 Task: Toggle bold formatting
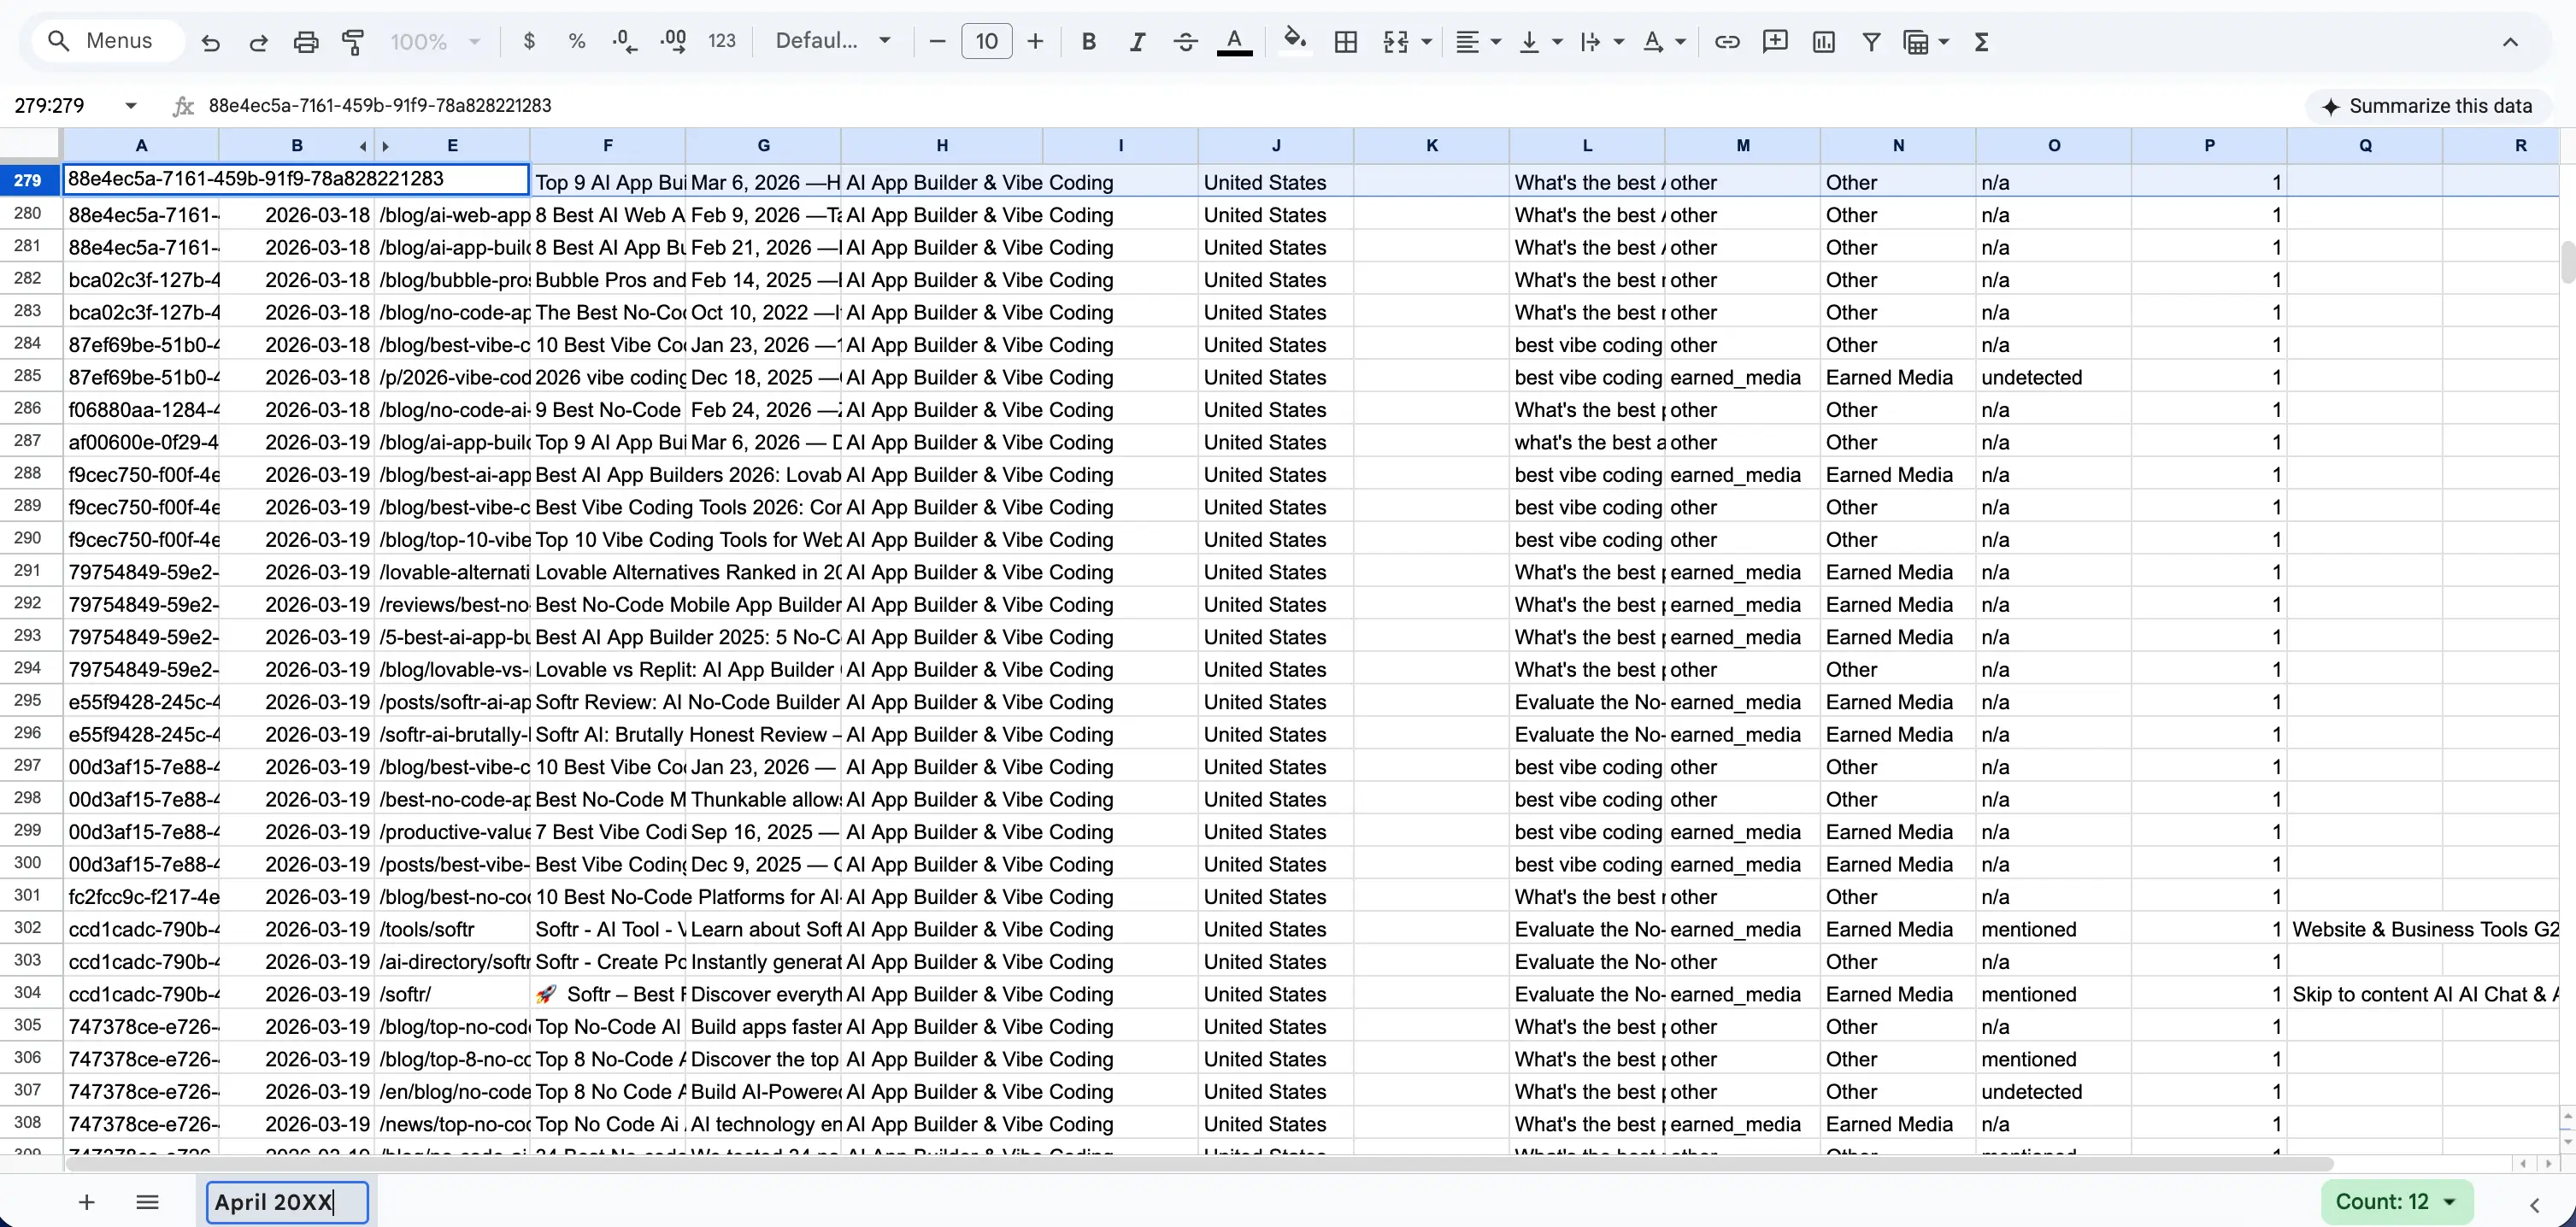[1089, 42]
